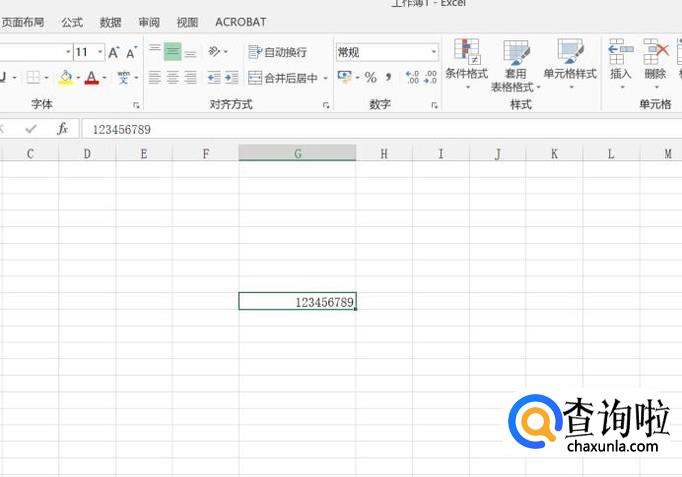
Task: Align cell text to the left
Action: coord(155,78)
